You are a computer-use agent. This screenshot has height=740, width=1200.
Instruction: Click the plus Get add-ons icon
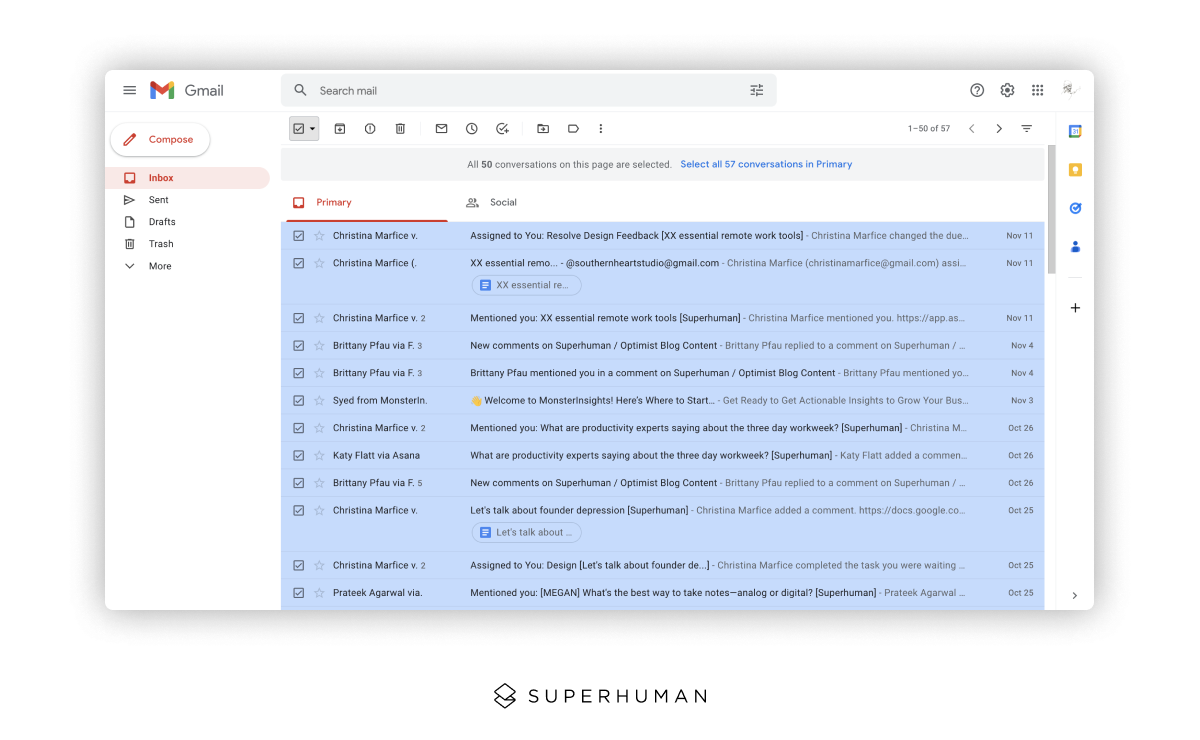(1075, 308)
